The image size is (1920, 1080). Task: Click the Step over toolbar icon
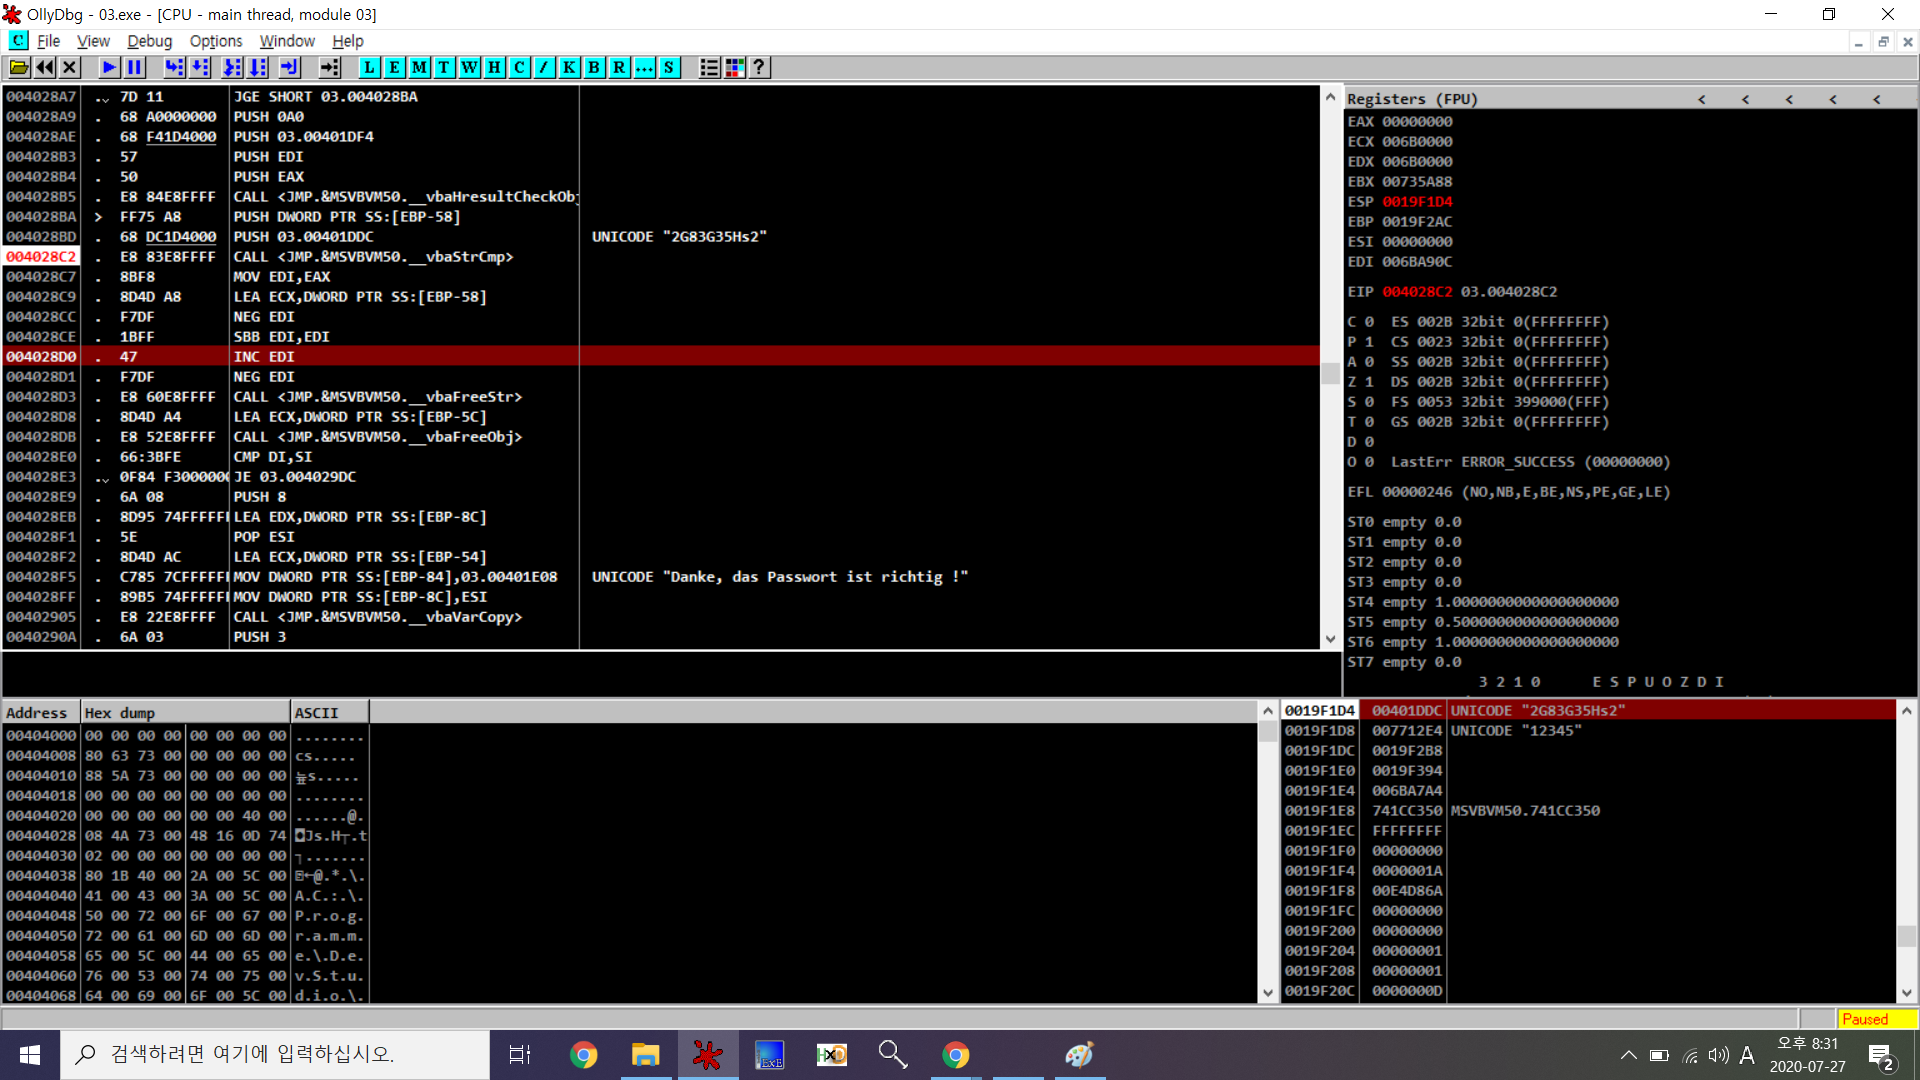click(x=200, y=67)
